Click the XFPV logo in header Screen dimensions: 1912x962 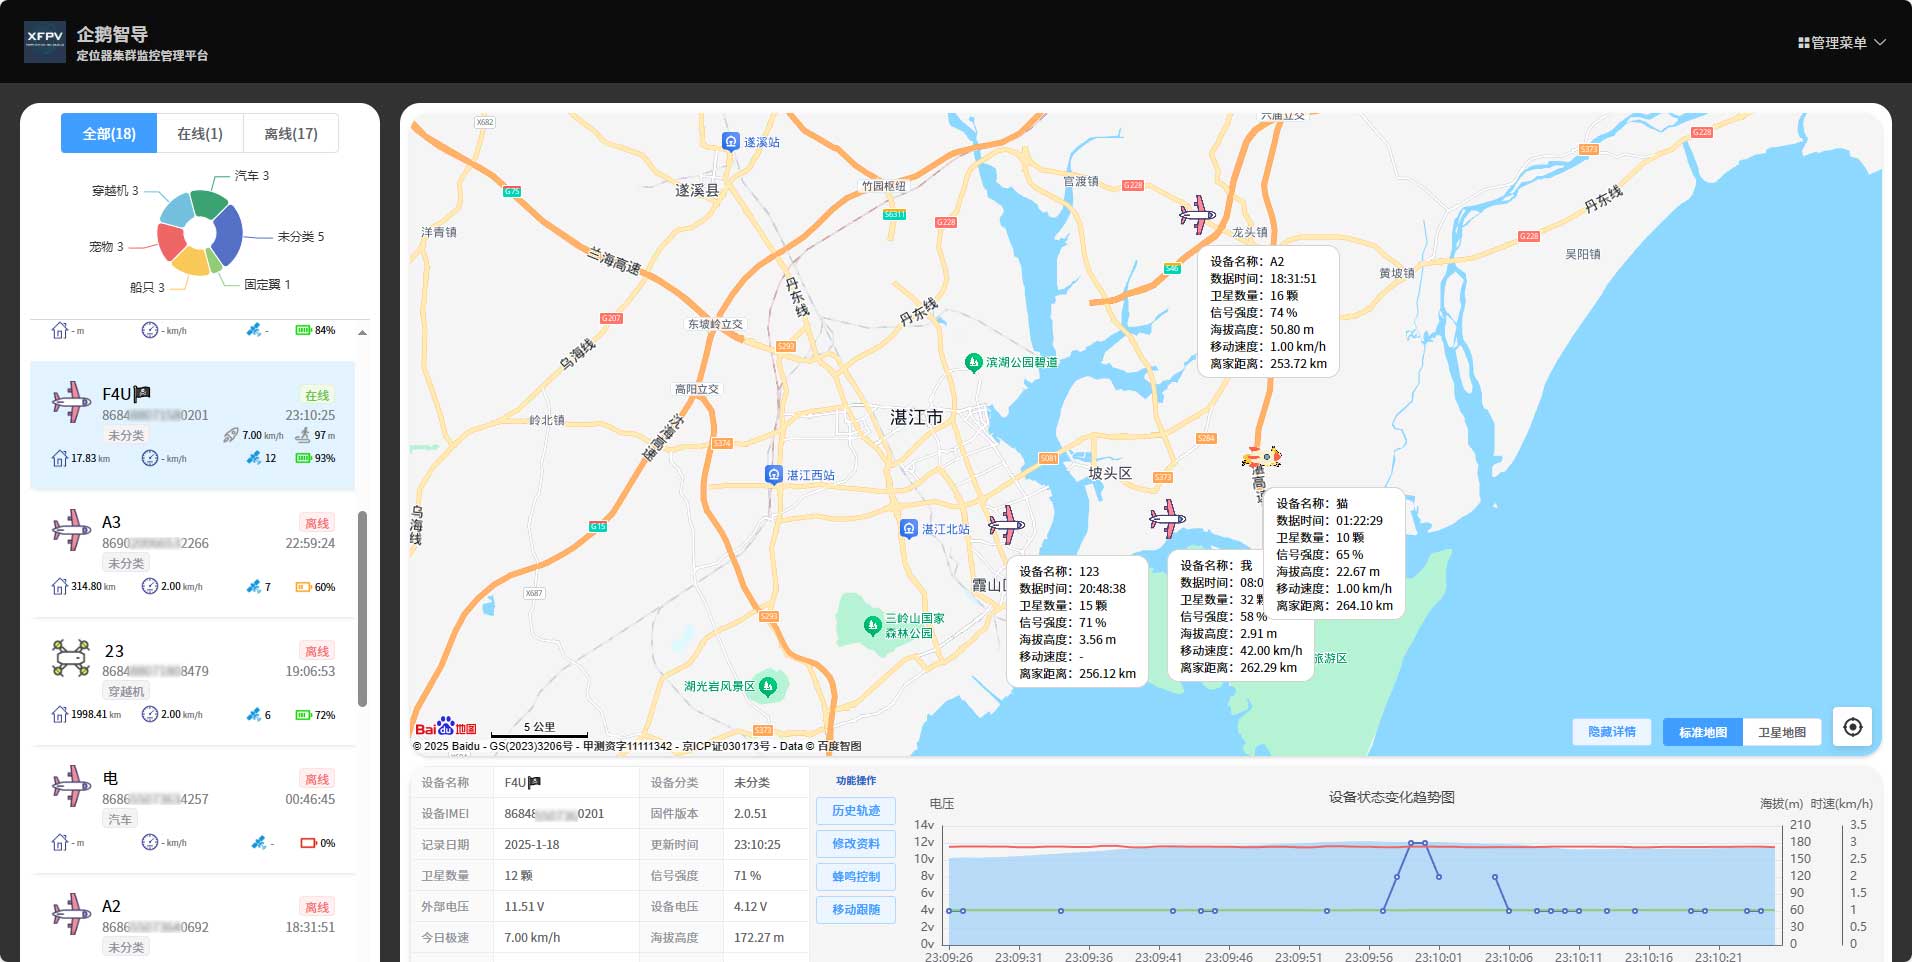point(45,41)
